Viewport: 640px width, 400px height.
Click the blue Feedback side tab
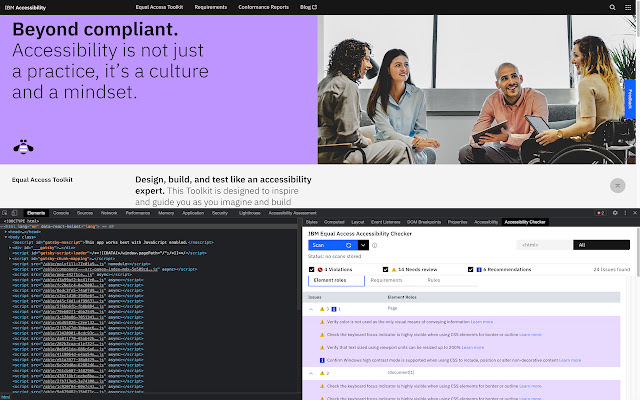630,98
